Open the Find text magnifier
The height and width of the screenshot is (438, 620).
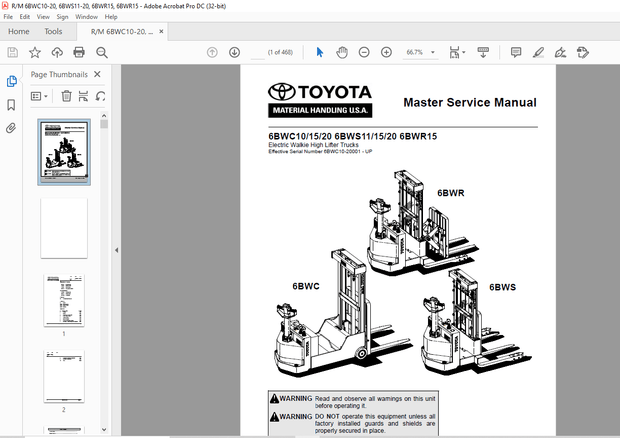pos(102,52)
